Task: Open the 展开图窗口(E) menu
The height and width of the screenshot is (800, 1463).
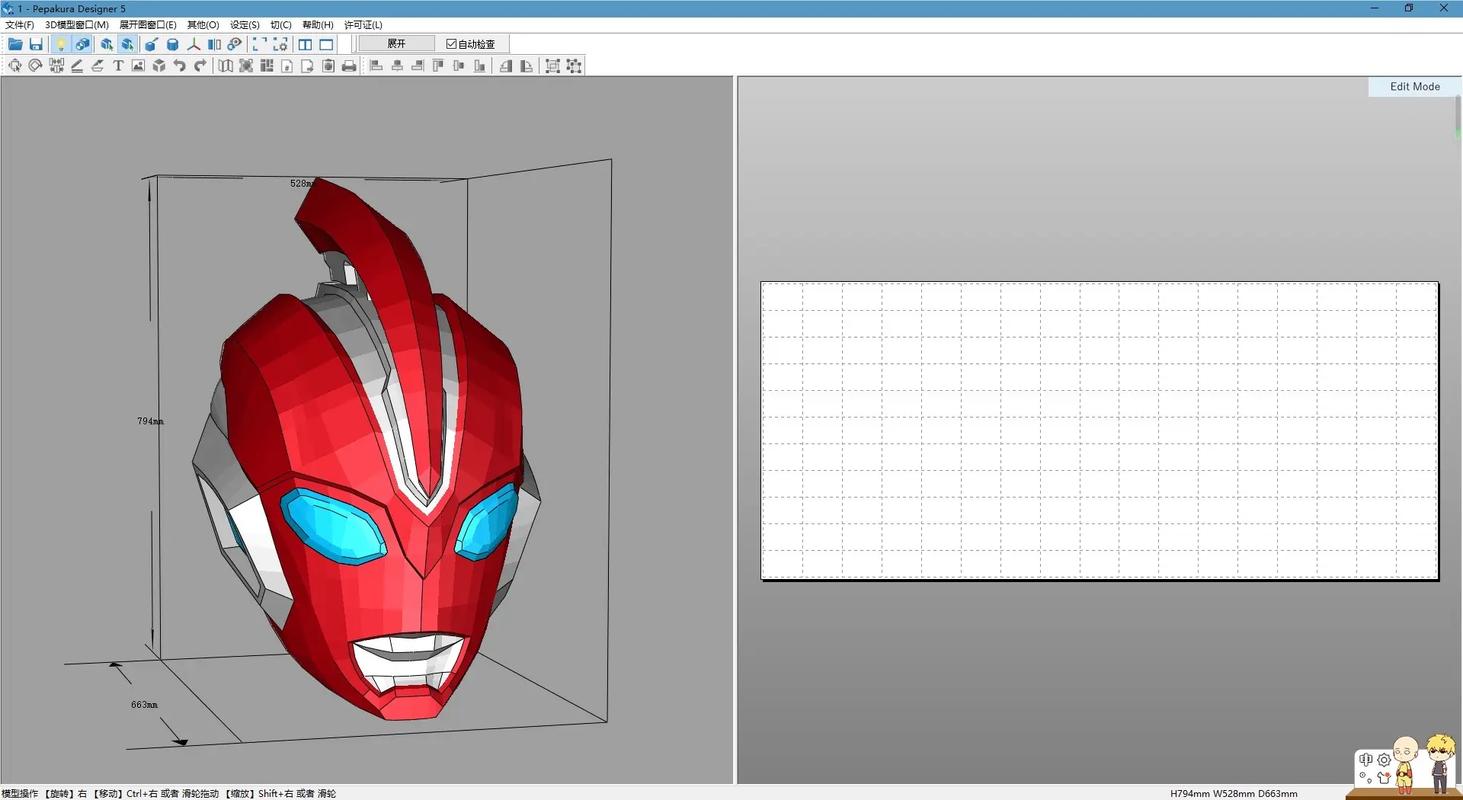Action: click(148, 25)
